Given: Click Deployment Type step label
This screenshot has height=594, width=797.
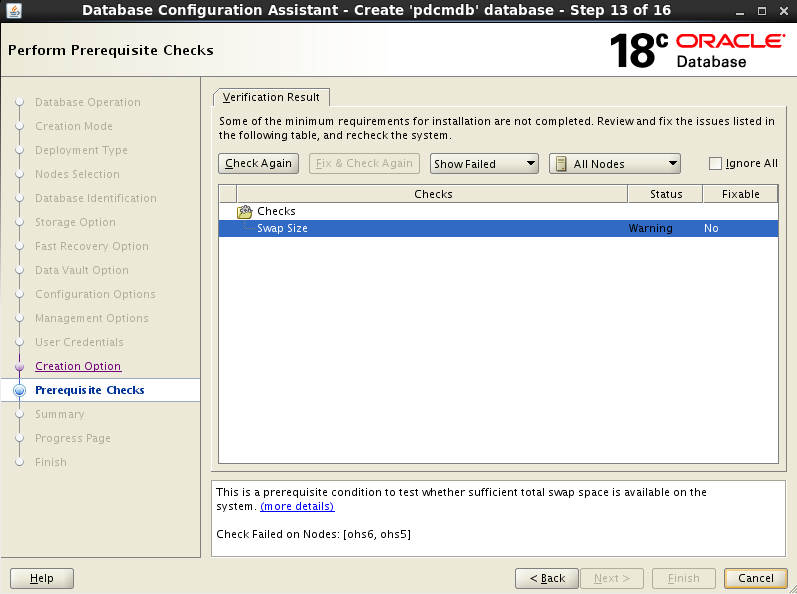Looking at the screenshot, I should [x=81, y=150].
